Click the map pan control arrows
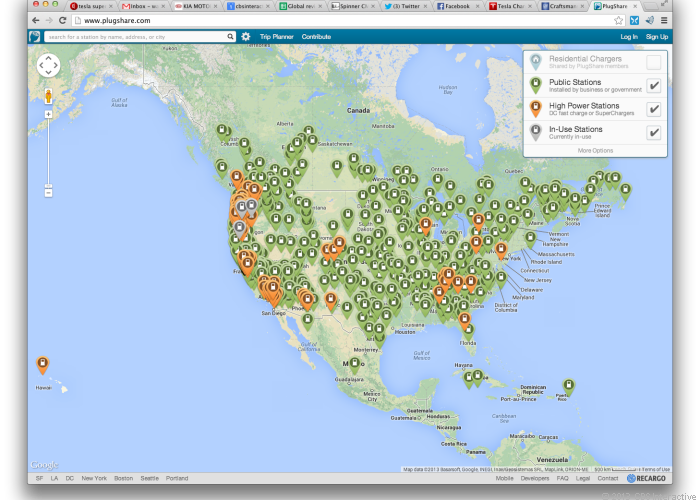This screenshot has height=500, width=700. [48, 65]
